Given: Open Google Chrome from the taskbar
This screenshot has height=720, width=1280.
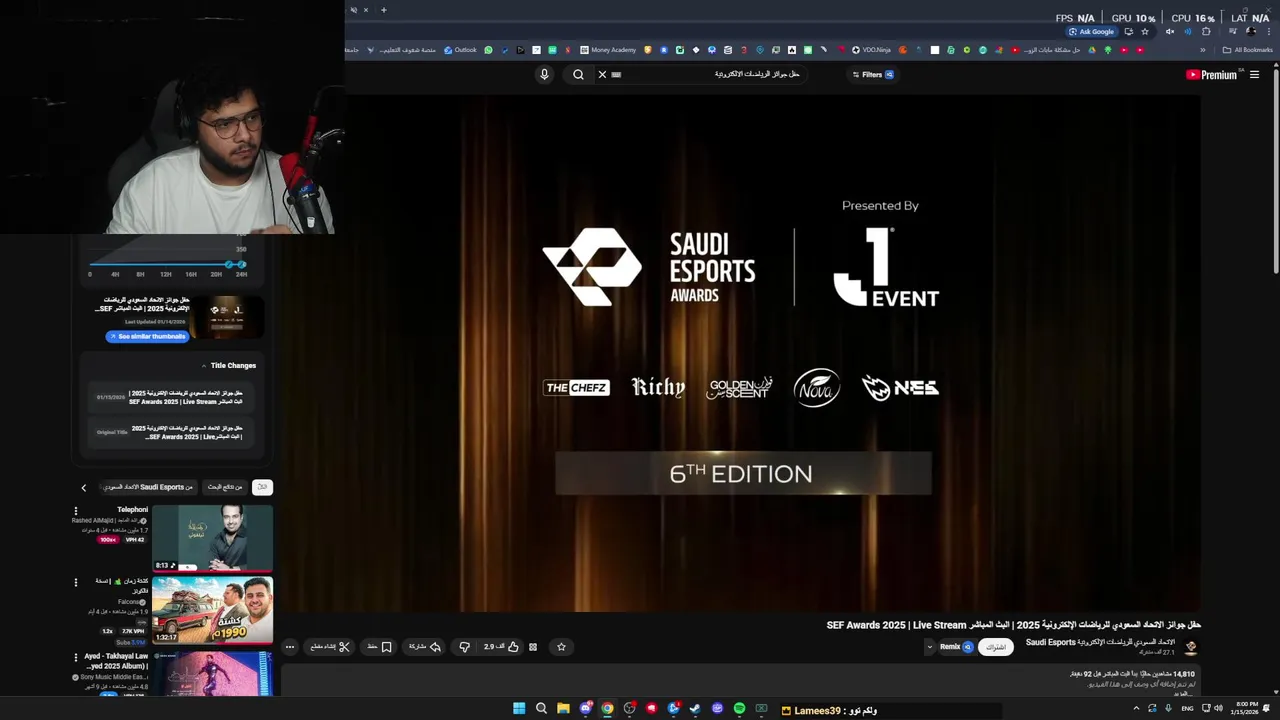Looking at the screenshot, I should tap(607, 709).
